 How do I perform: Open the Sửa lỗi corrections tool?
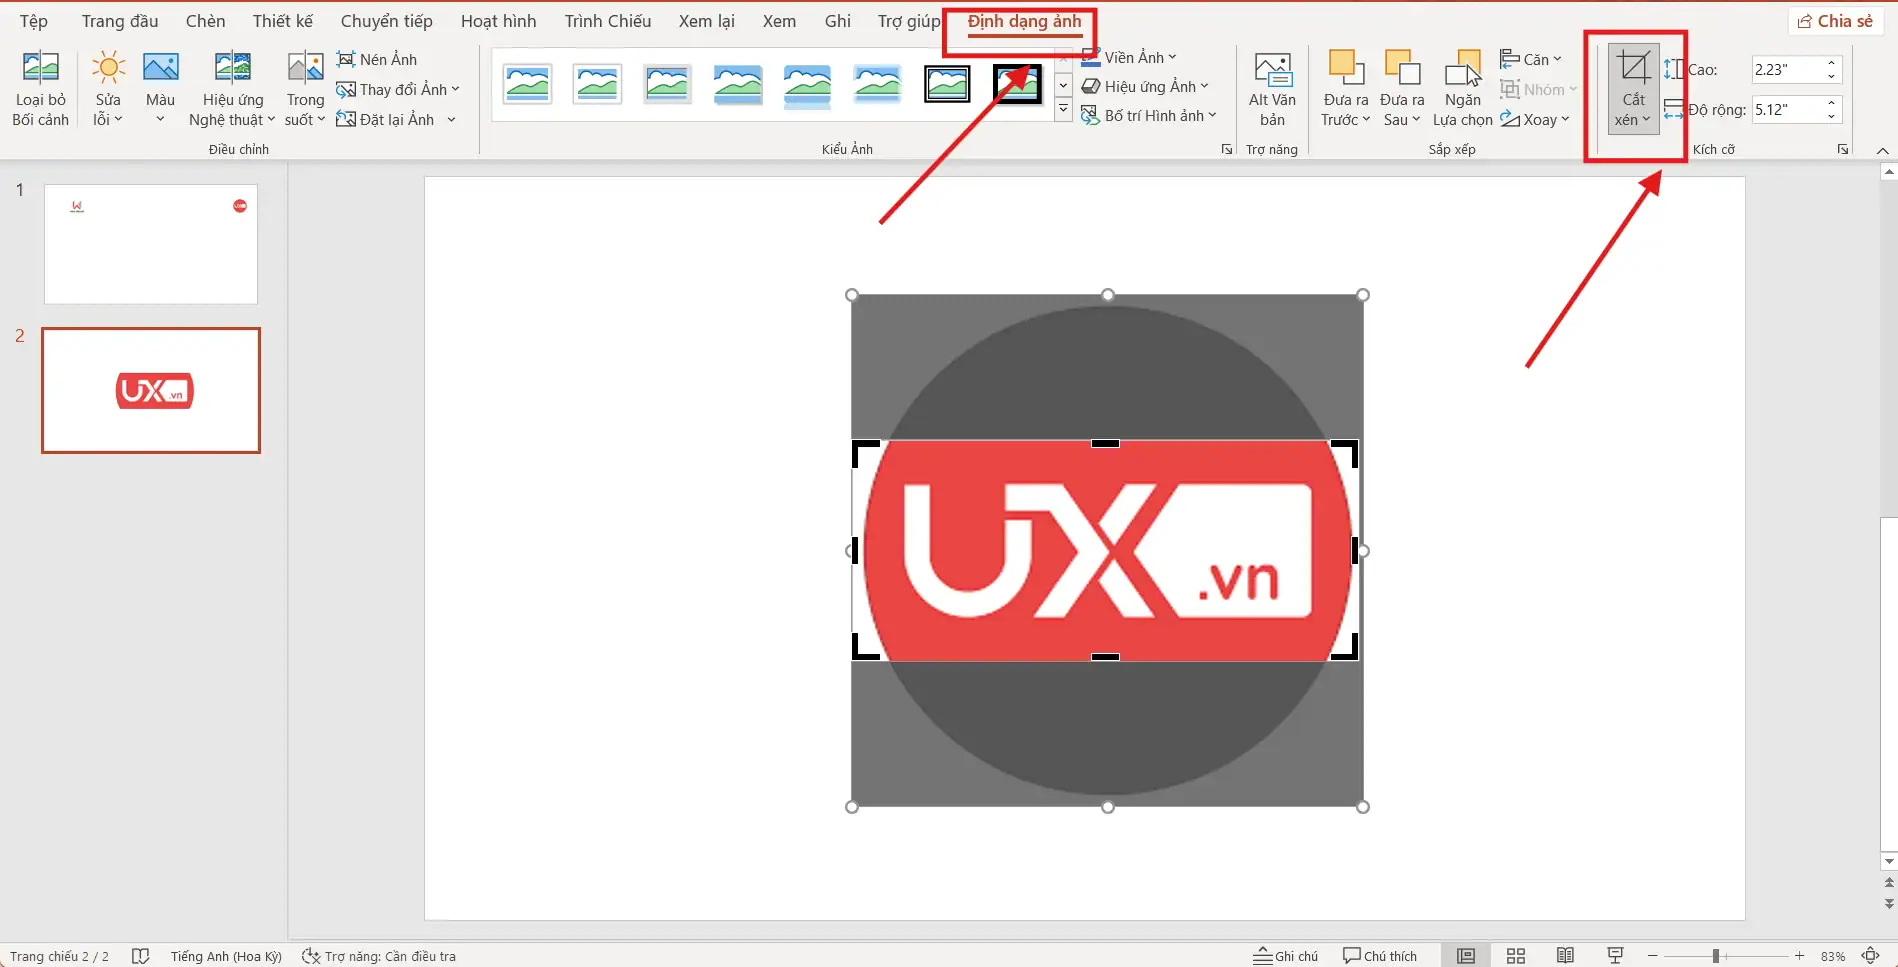106,86
